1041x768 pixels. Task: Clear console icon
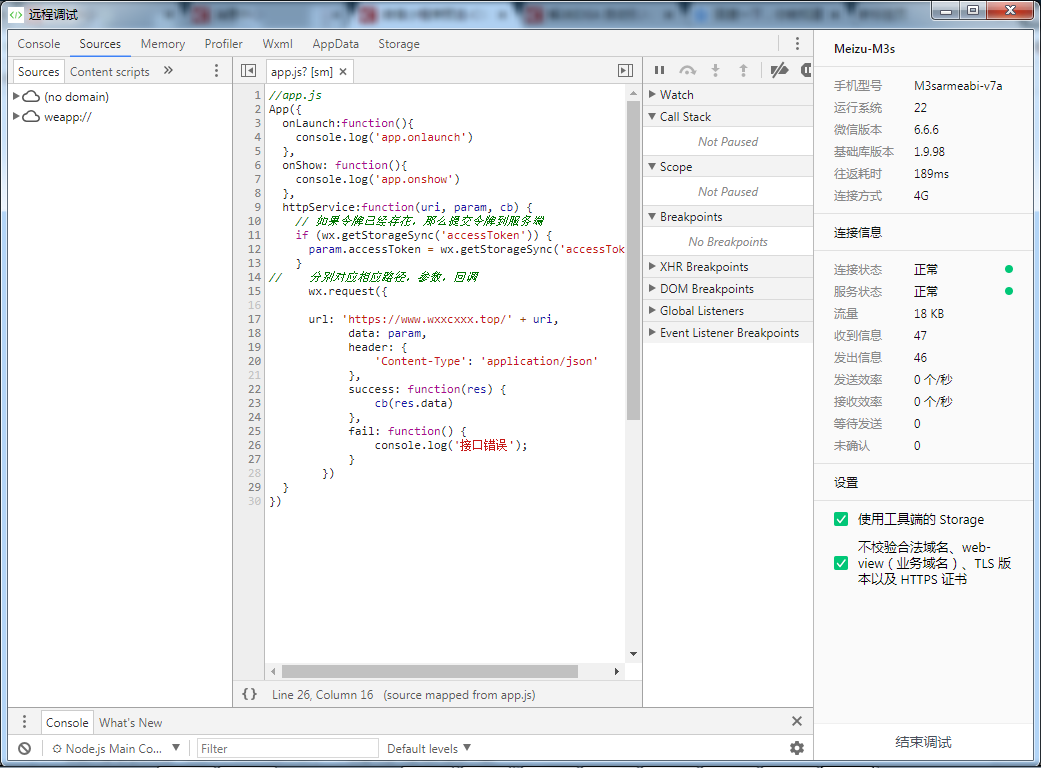pyautogui.click(x=25, y=749)
